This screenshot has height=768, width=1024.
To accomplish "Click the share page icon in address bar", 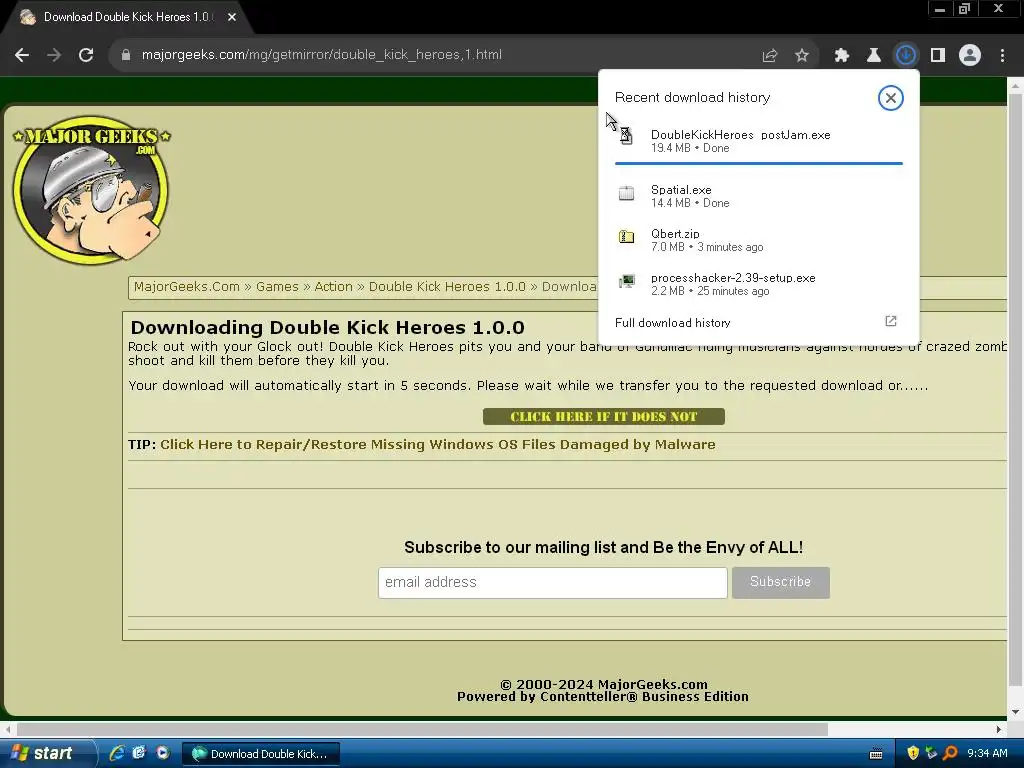I will (770, 56).
